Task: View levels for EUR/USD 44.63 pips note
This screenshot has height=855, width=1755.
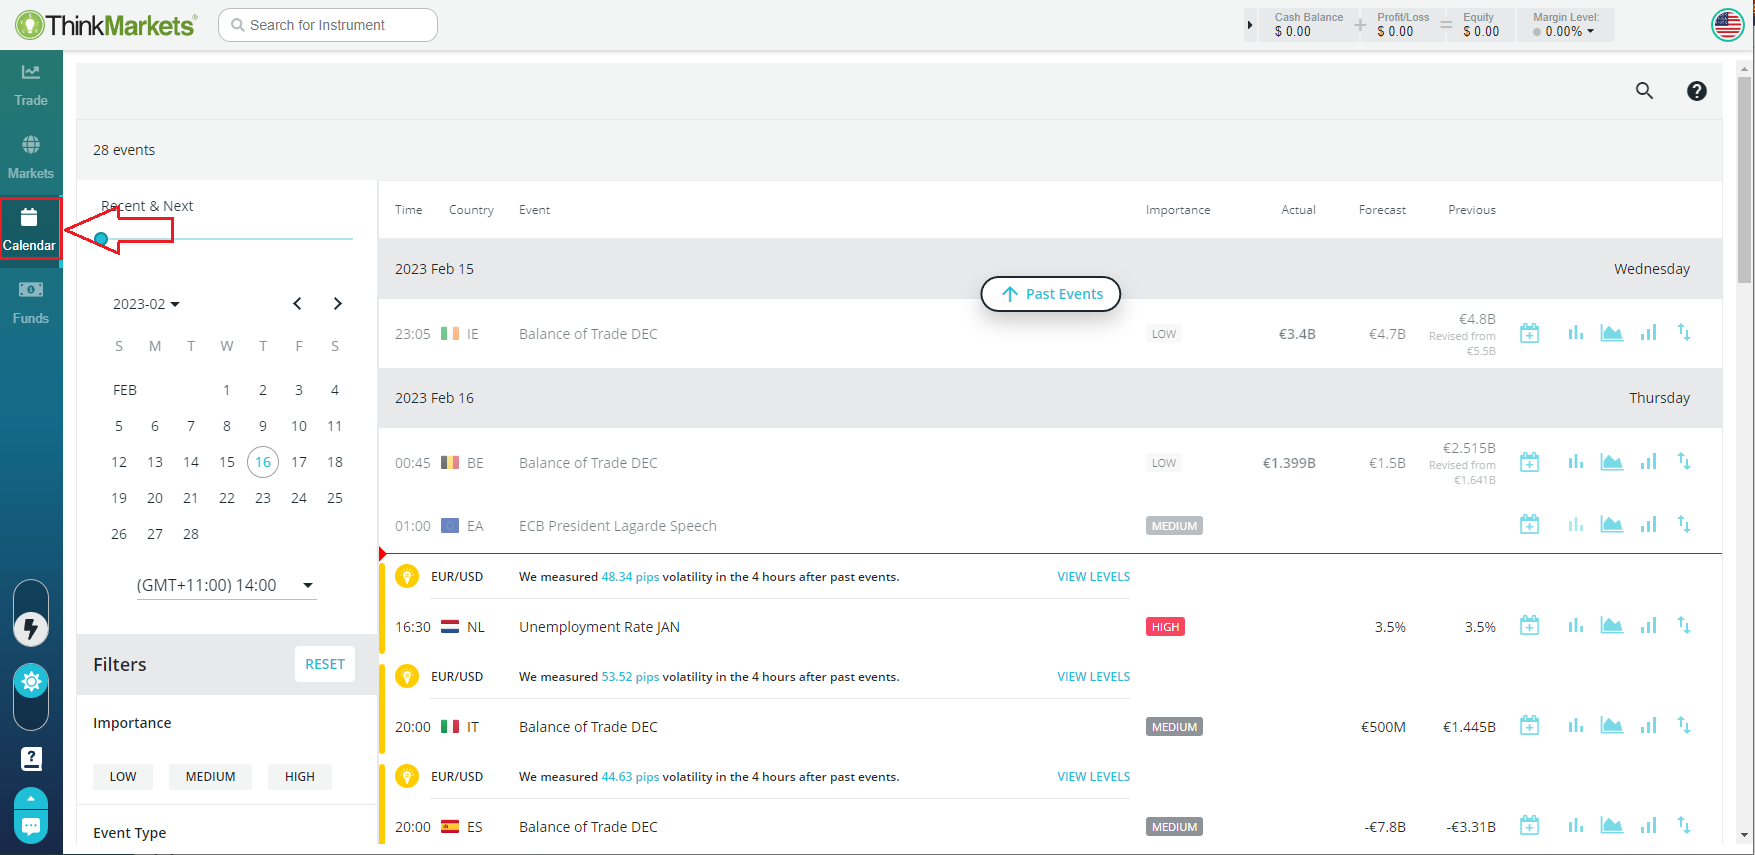Action: click(1094, 777)
